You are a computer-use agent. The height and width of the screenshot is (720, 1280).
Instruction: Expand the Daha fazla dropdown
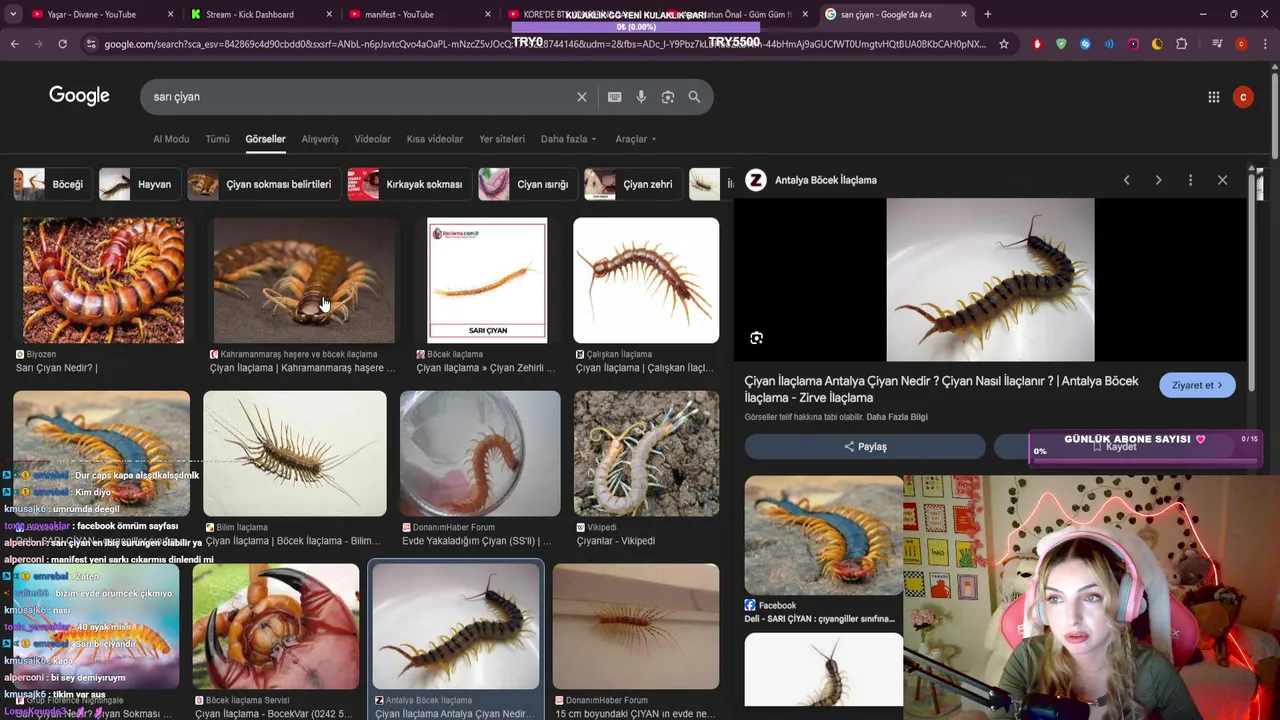[568, 139]
